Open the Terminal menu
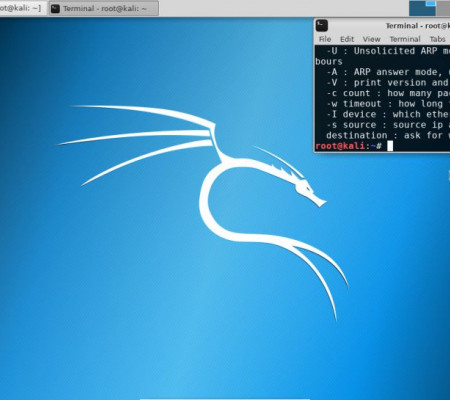This screenshot has height=400, width=450. 405,39
